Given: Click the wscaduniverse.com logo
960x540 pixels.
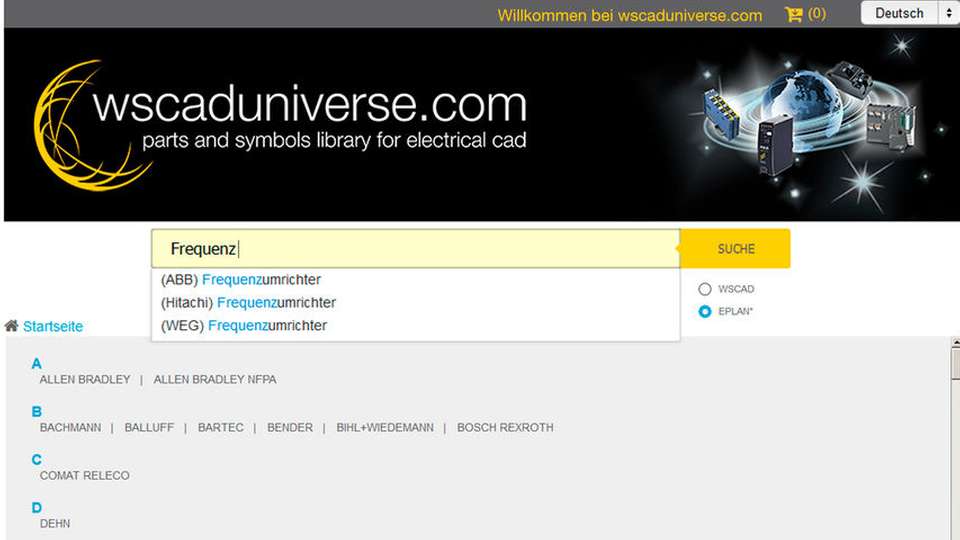Looking at the screenshot, I should pyautogui.click(x=280, y=124).
